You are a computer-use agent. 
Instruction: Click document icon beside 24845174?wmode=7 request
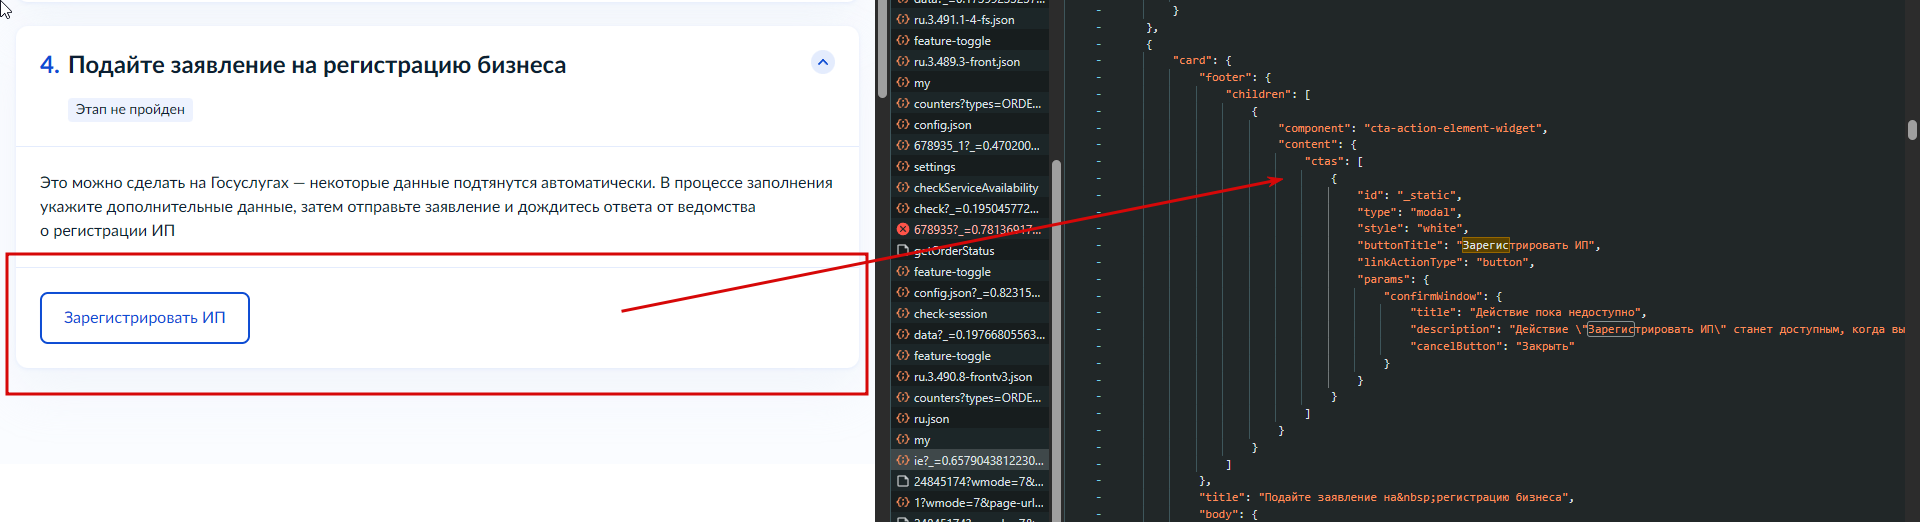pyautogui.click(x=903, y=482)
